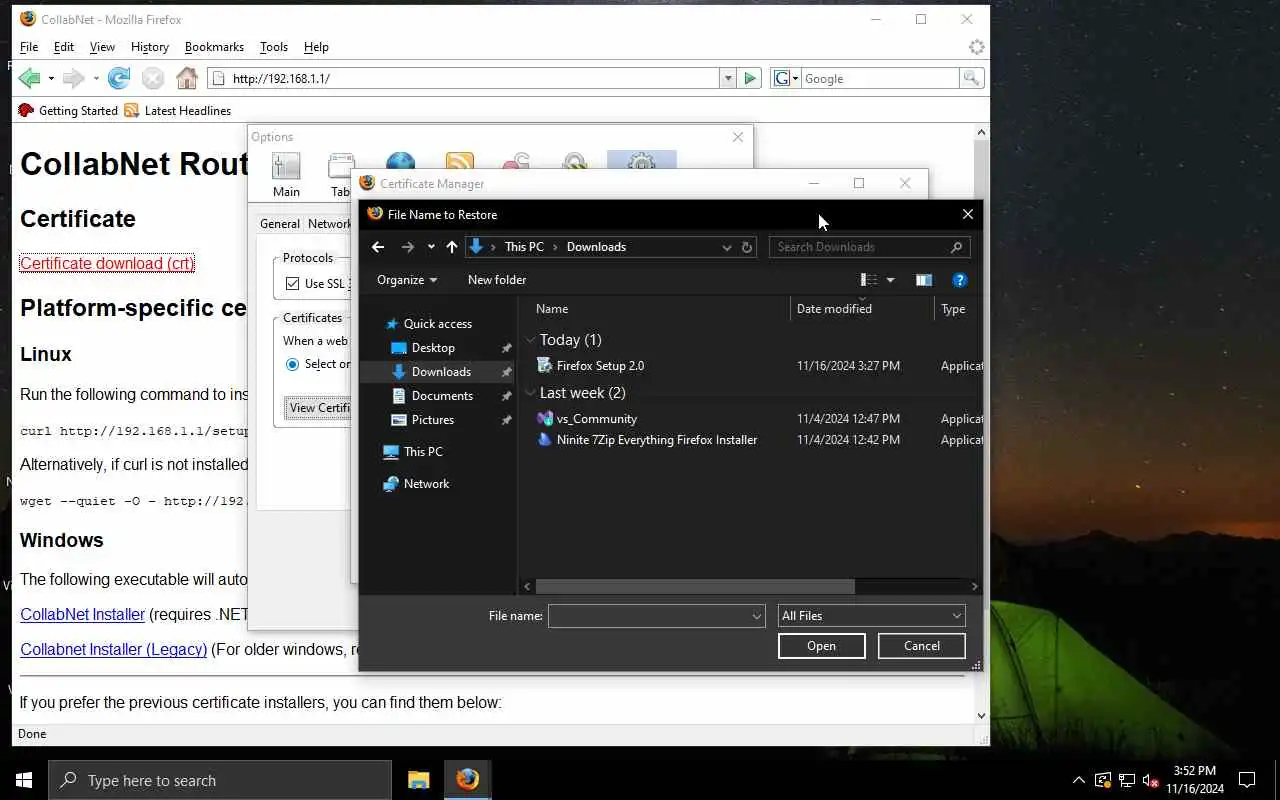Open the volume control in the system tray
The image size is (1280, 800).
pos(1152,780)
